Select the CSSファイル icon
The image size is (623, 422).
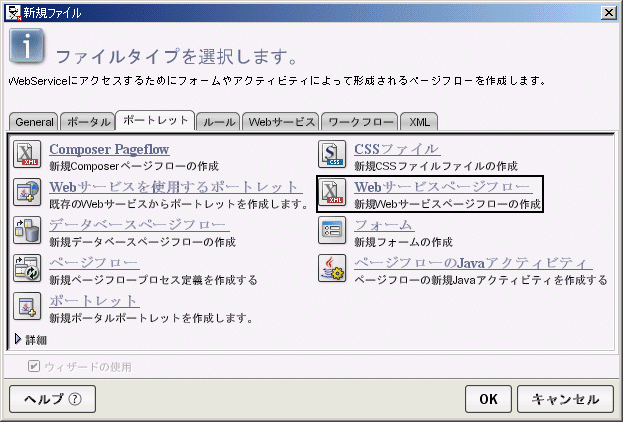click(332, 154)
